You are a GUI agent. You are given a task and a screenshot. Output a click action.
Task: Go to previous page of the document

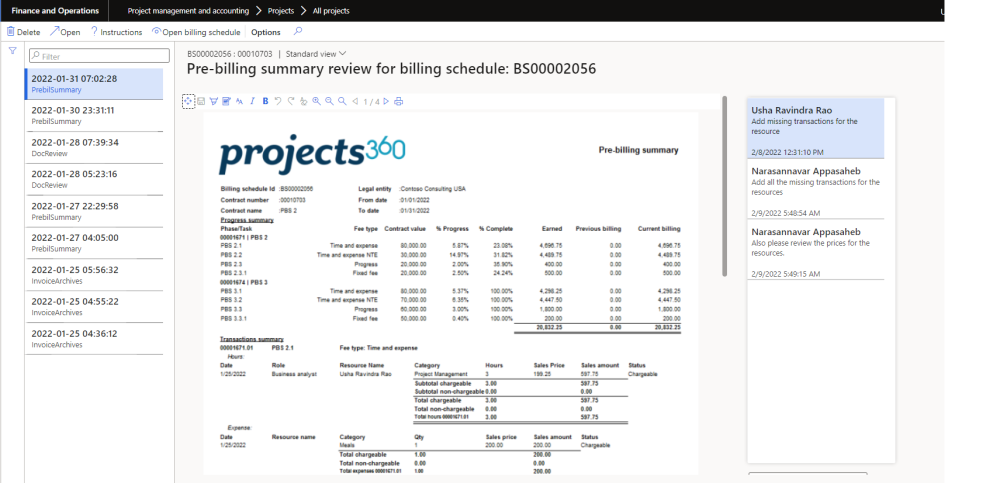coord(355,101)
